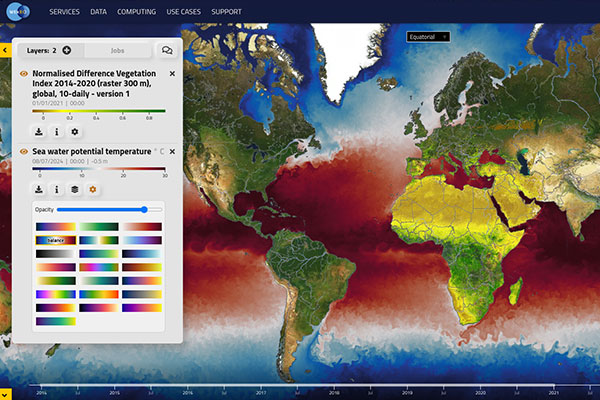This screenshot has height=400, width=600.
Task: Add a new layer with the plus icon
Action: click(67, 49)
